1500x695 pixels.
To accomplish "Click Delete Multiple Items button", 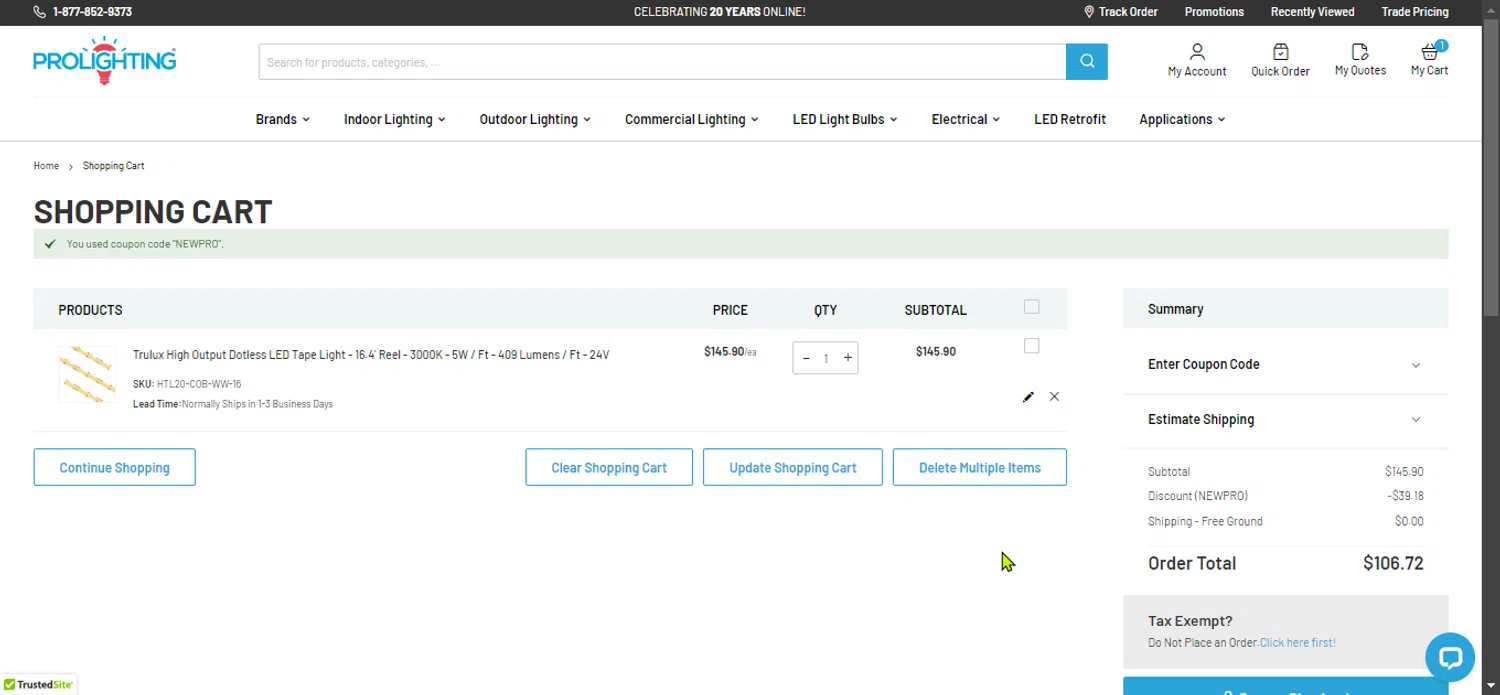I will coord(980,467).
